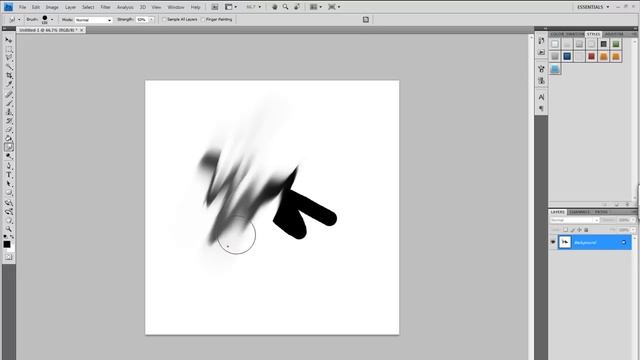The image size is (640, 360).
Task: Toggle Quick Mask mode at the toolbox bottom
Action: (x=9, y=257)
